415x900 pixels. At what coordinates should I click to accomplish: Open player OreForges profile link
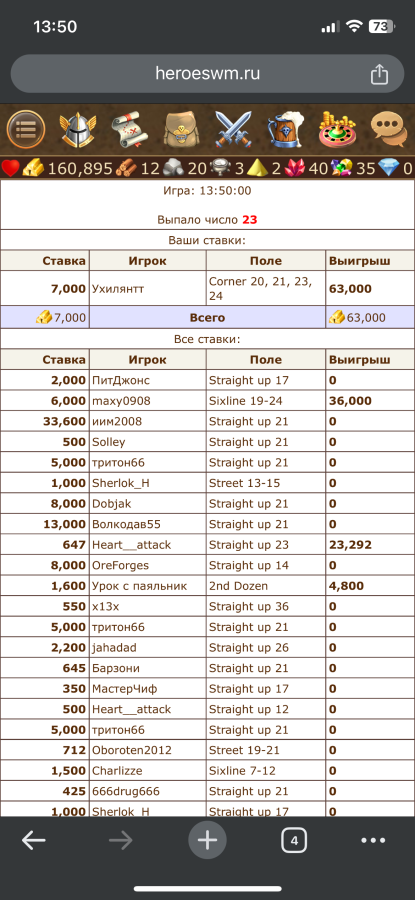click(x=120, y=565)
